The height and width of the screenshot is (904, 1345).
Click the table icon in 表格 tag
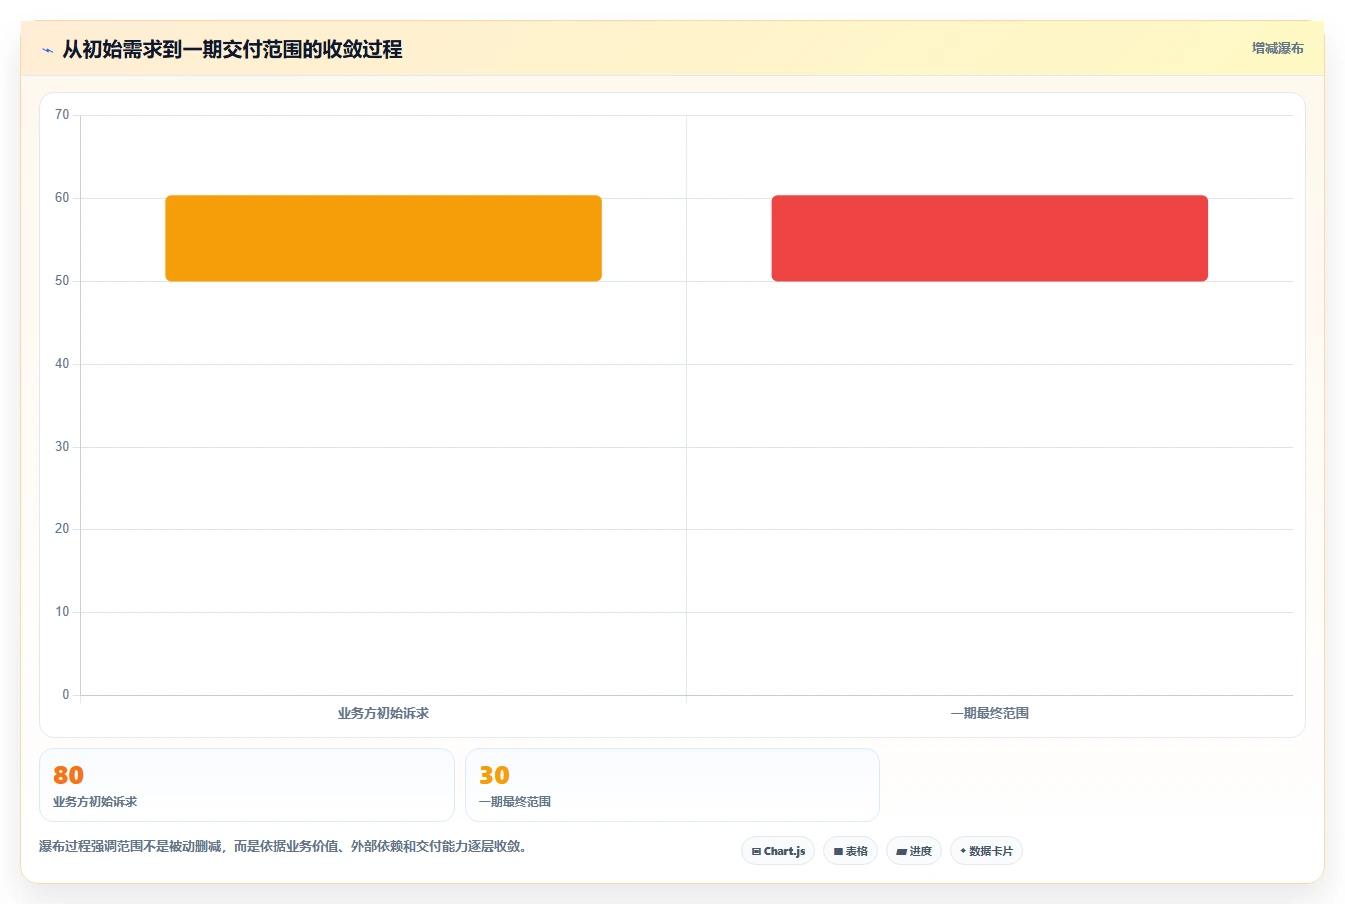coord(838,852)
